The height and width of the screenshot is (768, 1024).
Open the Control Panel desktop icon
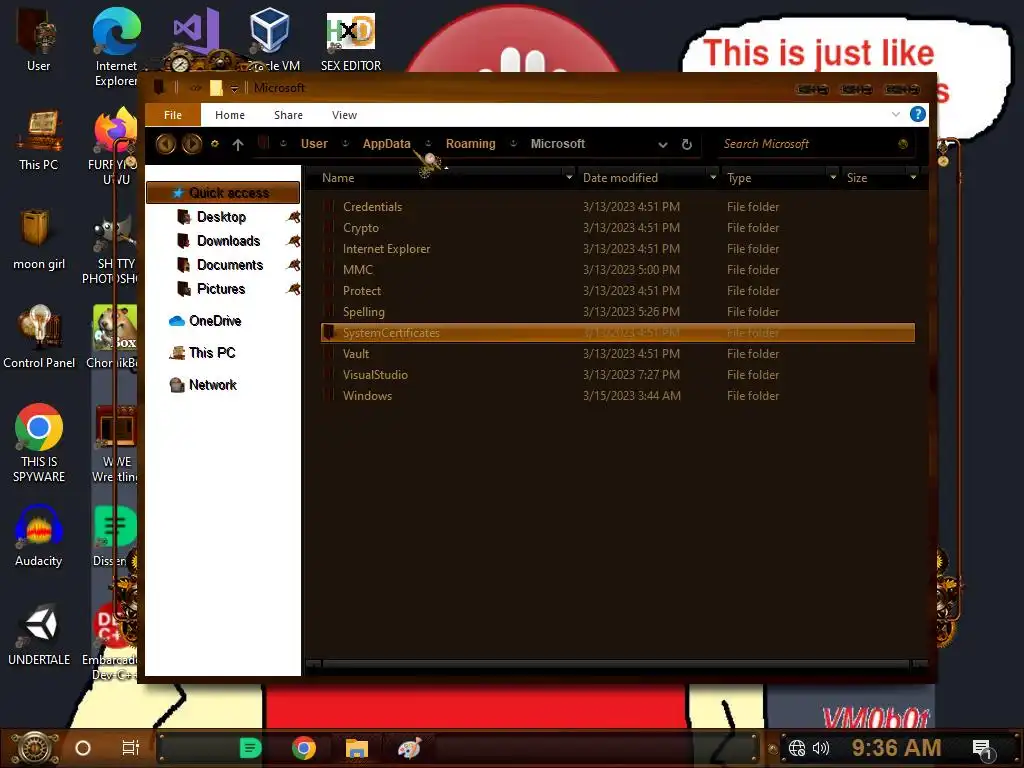[39, 337]
